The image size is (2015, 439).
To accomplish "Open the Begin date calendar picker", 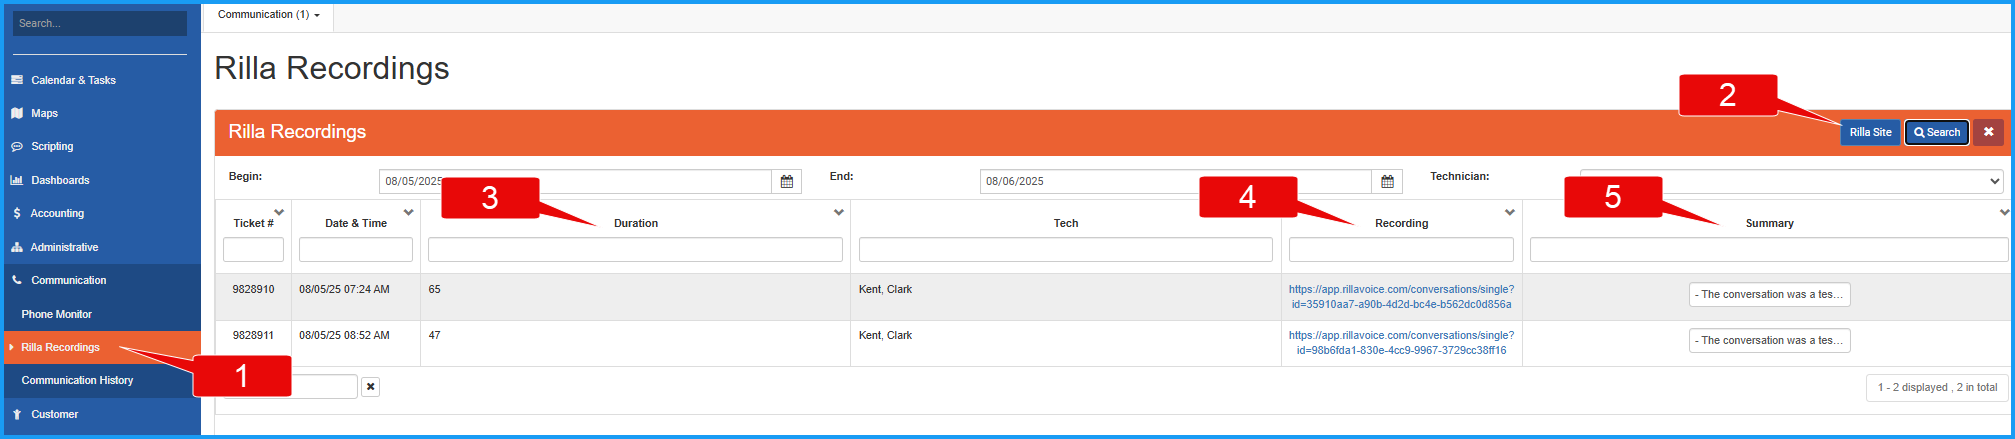I will (786, 182).
